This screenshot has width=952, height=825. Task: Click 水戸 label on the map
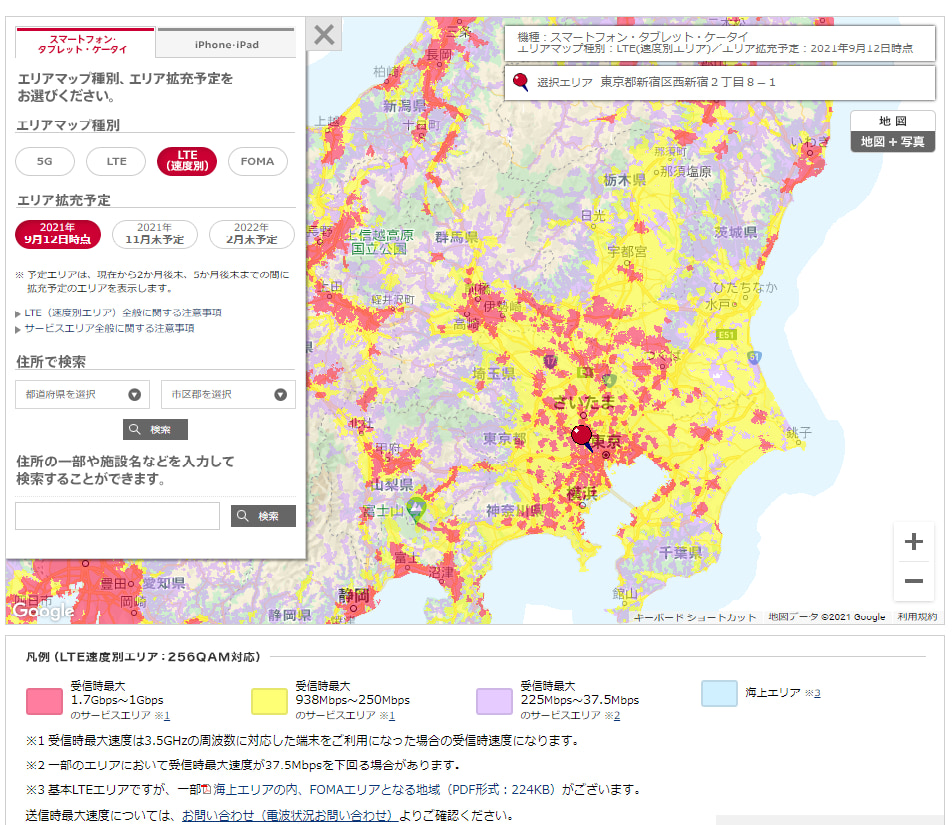(718, 304)
